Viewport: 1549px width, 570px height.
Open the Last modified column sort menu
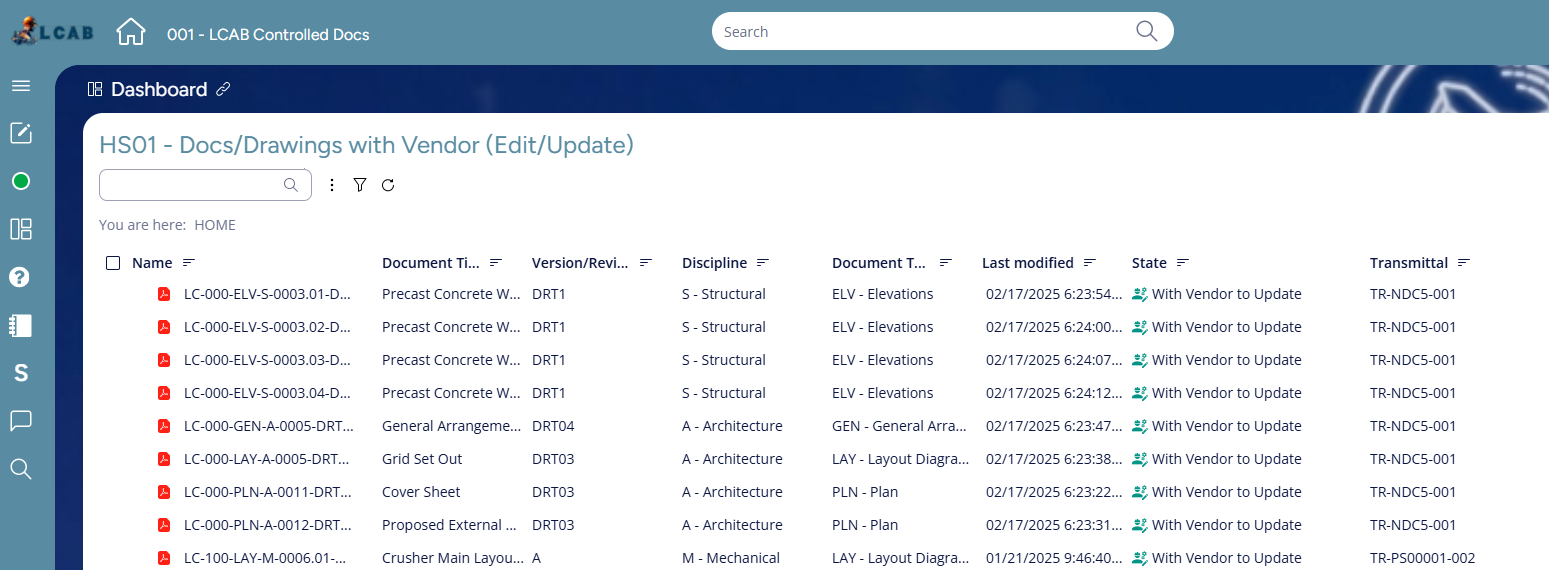[1090, 263]
